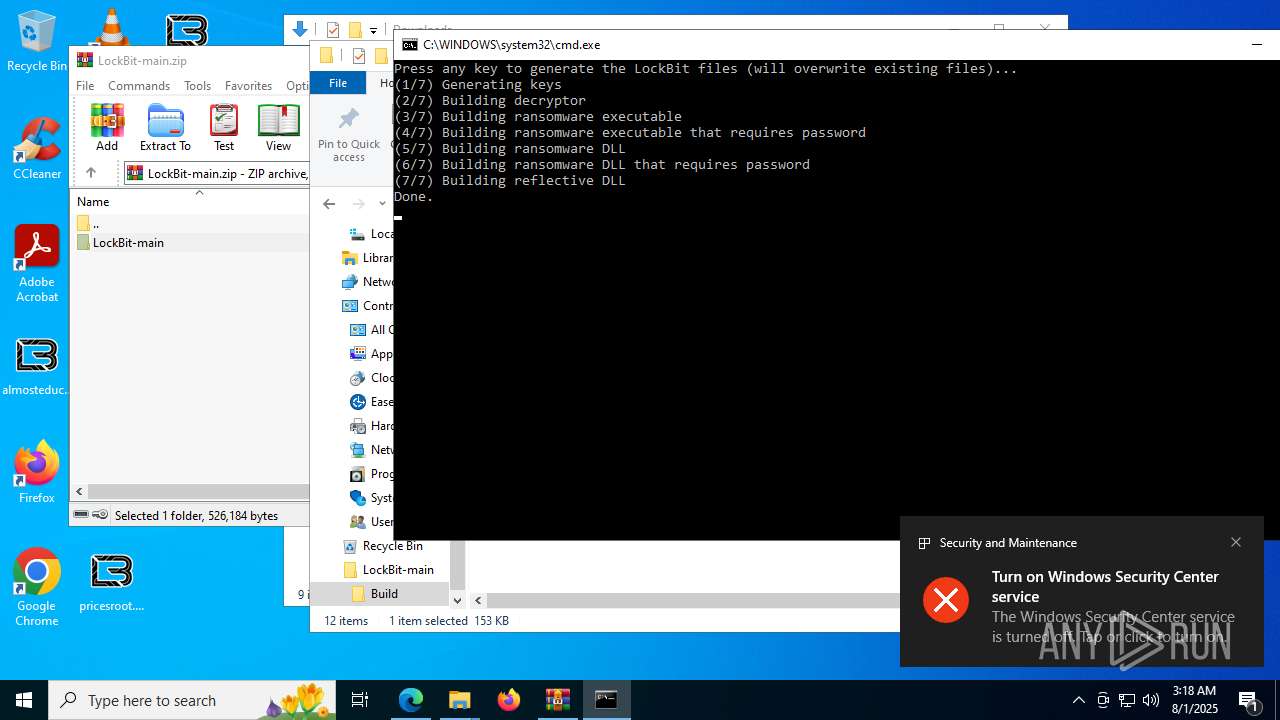Open CCleaner desktop shortcut

37,148
